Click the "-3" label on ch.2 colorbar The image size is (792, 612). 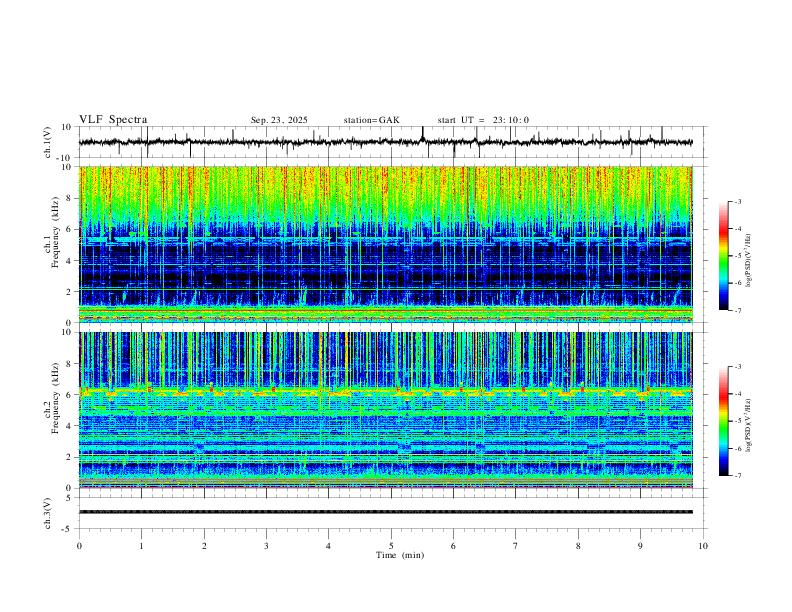pos(738,367)
